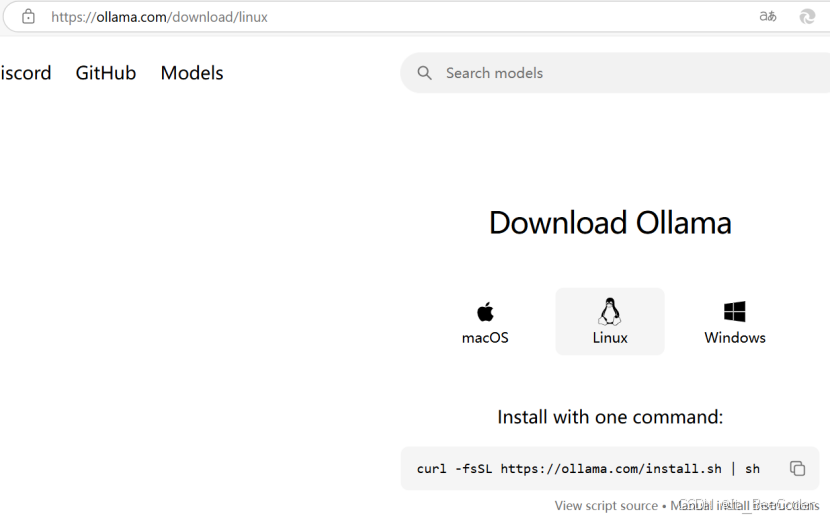Screen dimensions: 830x520
Task: Focus the Search models field
Action: point(615,73)
